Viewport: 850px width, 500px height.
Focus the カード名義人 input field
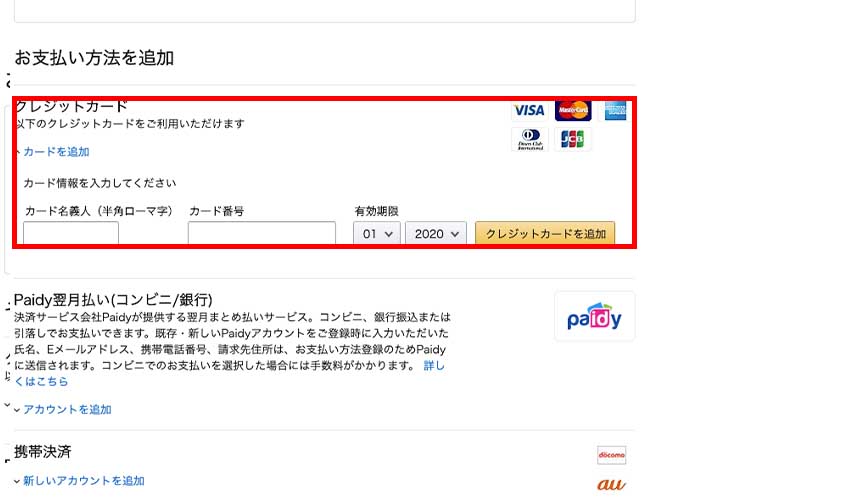tap(71, 233)
